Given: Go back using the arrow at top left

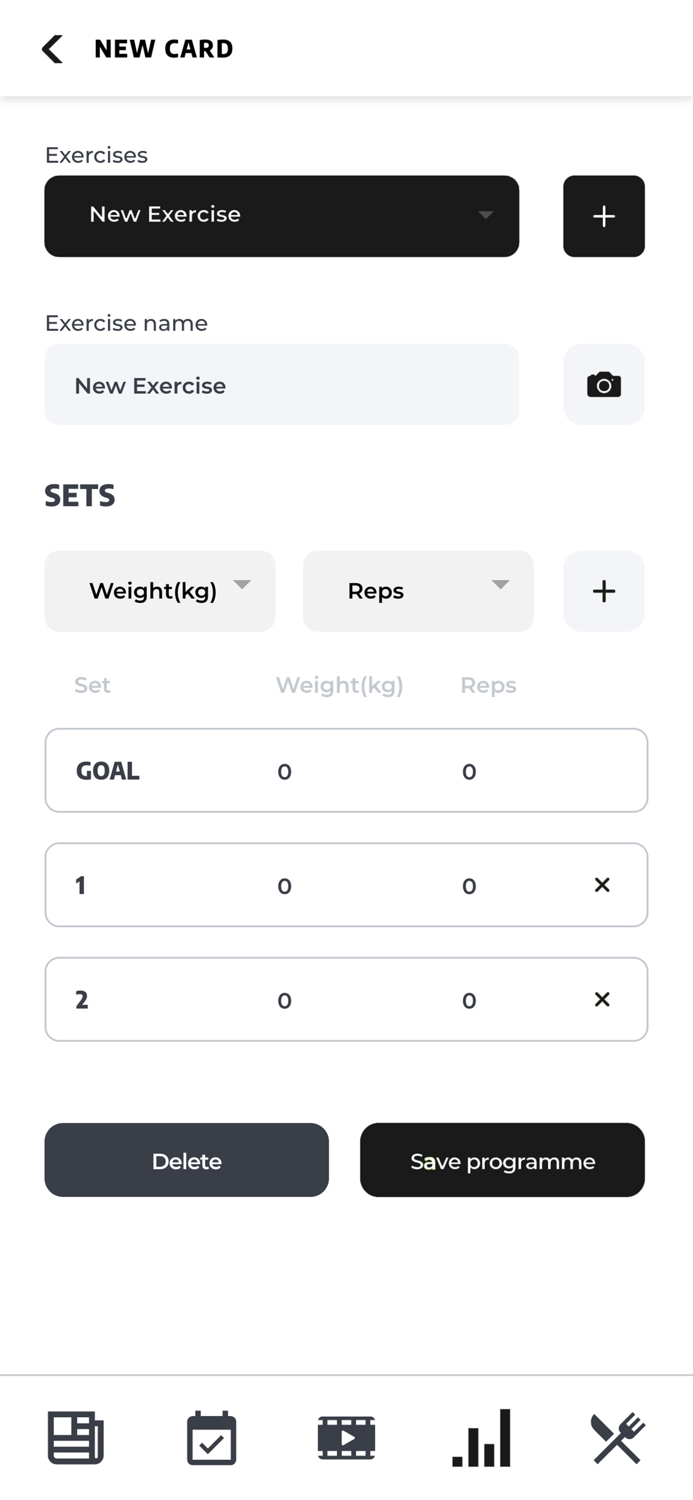Looking at the screenshot, I should point(50,48).
